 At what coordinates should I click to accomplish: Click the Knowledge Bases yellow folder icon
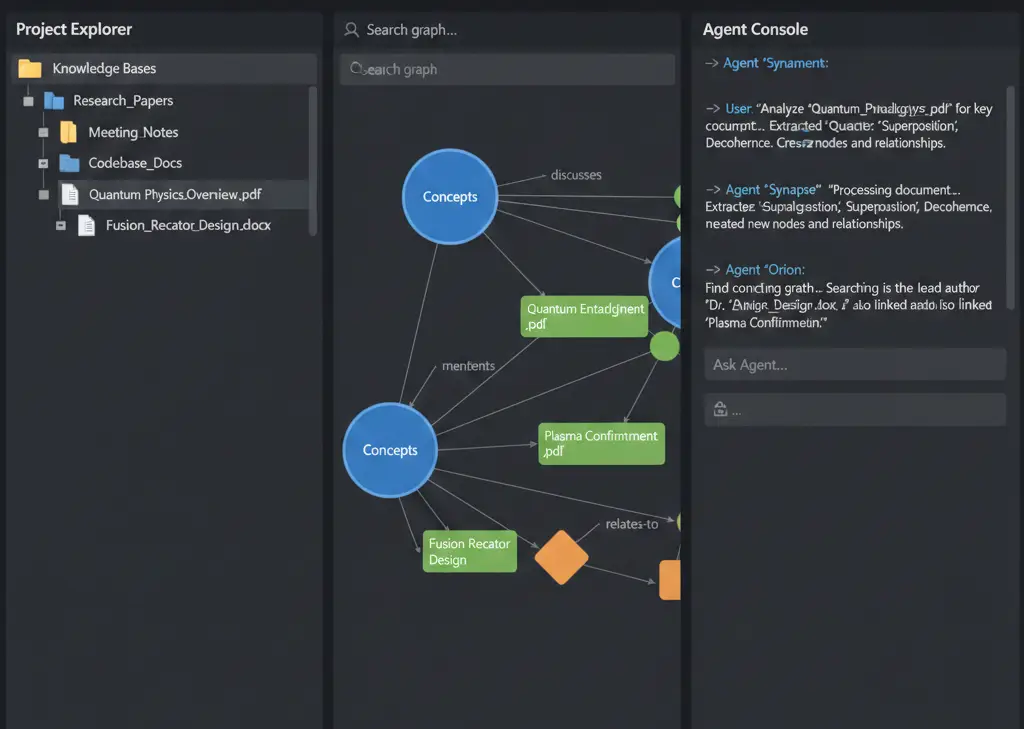(30, 69)
